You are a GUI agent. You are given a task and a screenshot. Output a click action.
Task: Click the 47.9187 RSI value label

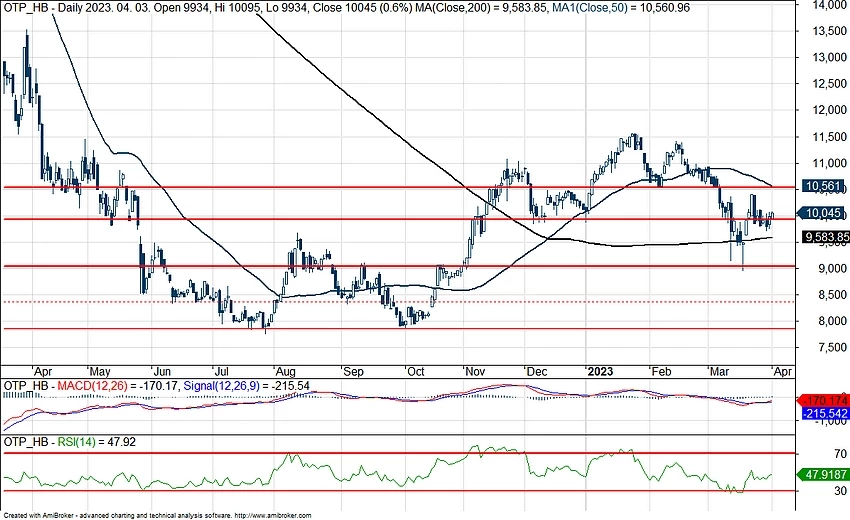click(824, 474)
